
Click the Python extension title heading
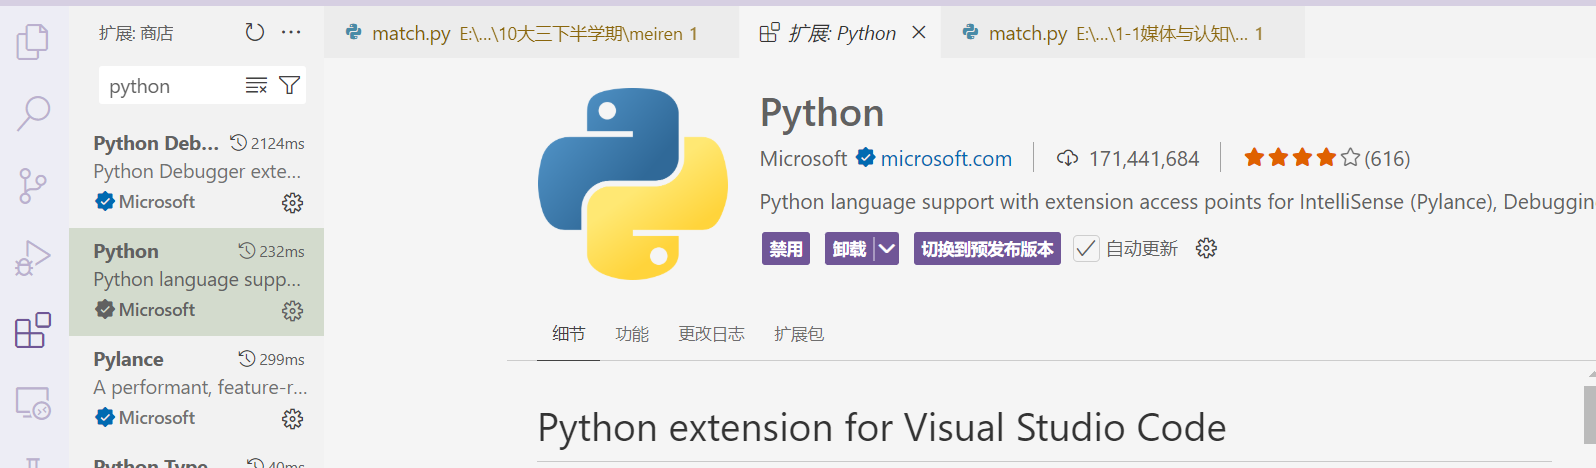point(822,113)
